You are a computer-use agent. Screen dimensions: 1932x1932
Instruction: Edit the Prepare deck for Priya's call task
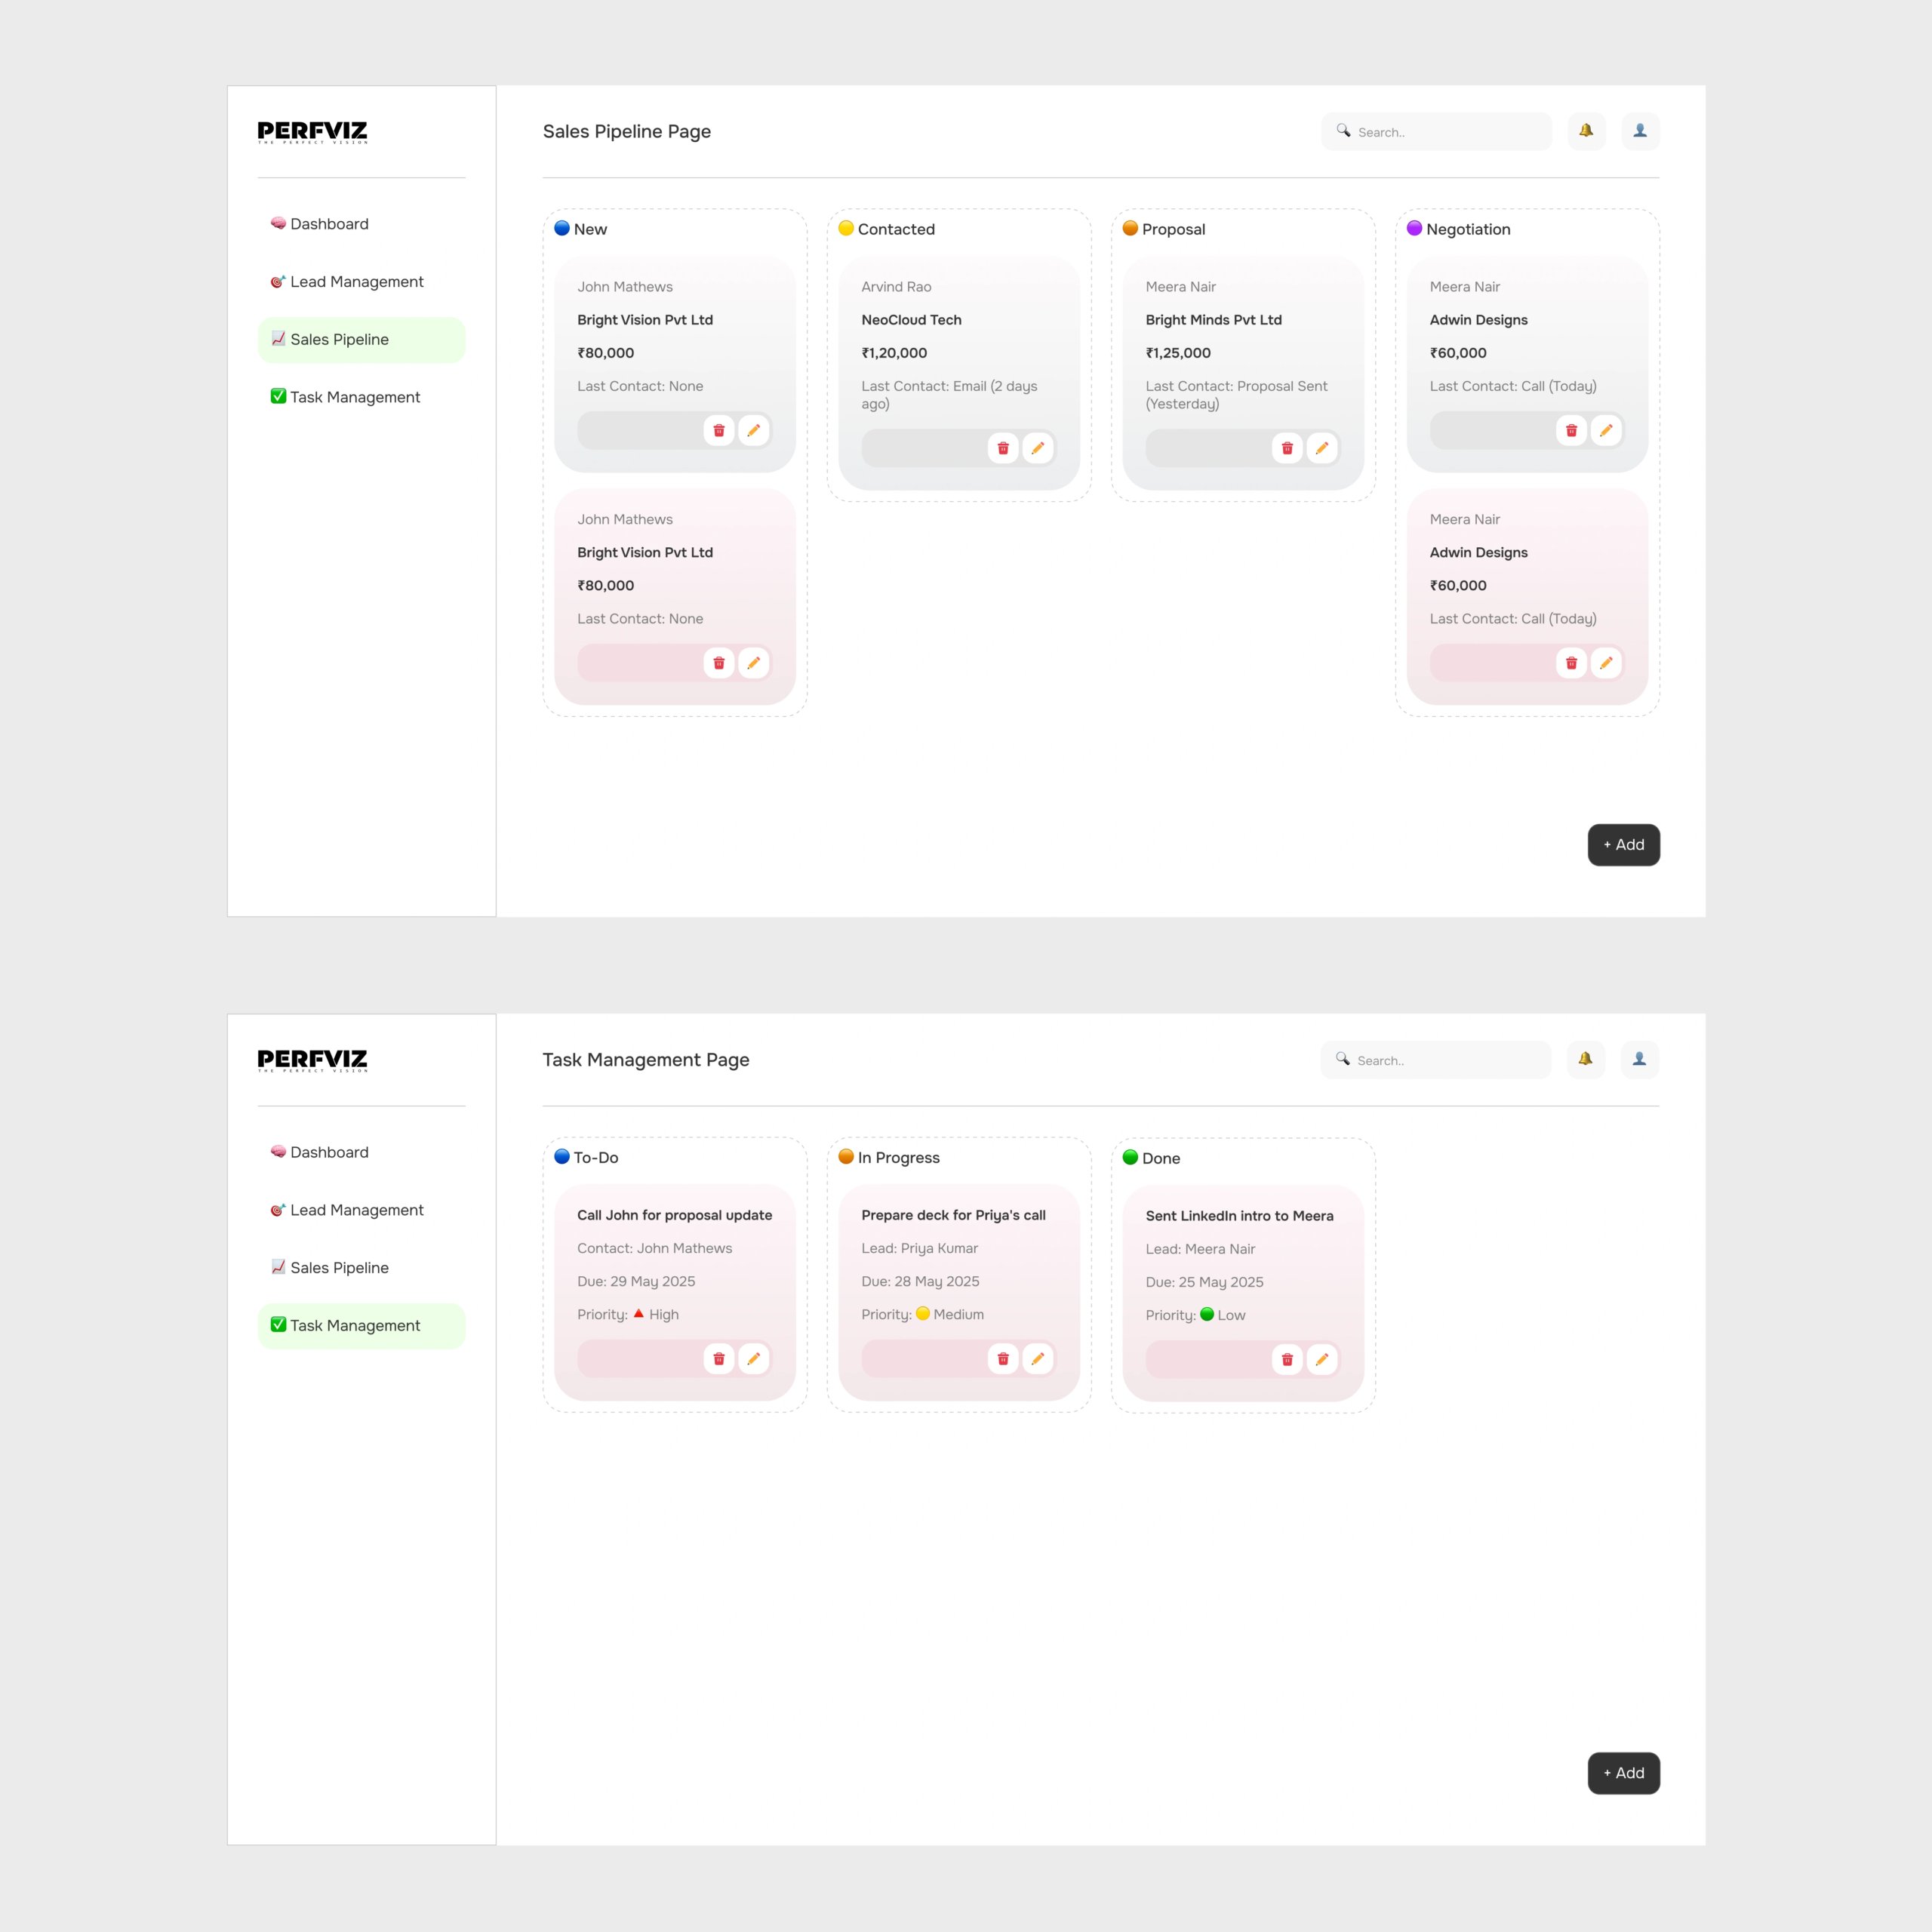1037,1358
